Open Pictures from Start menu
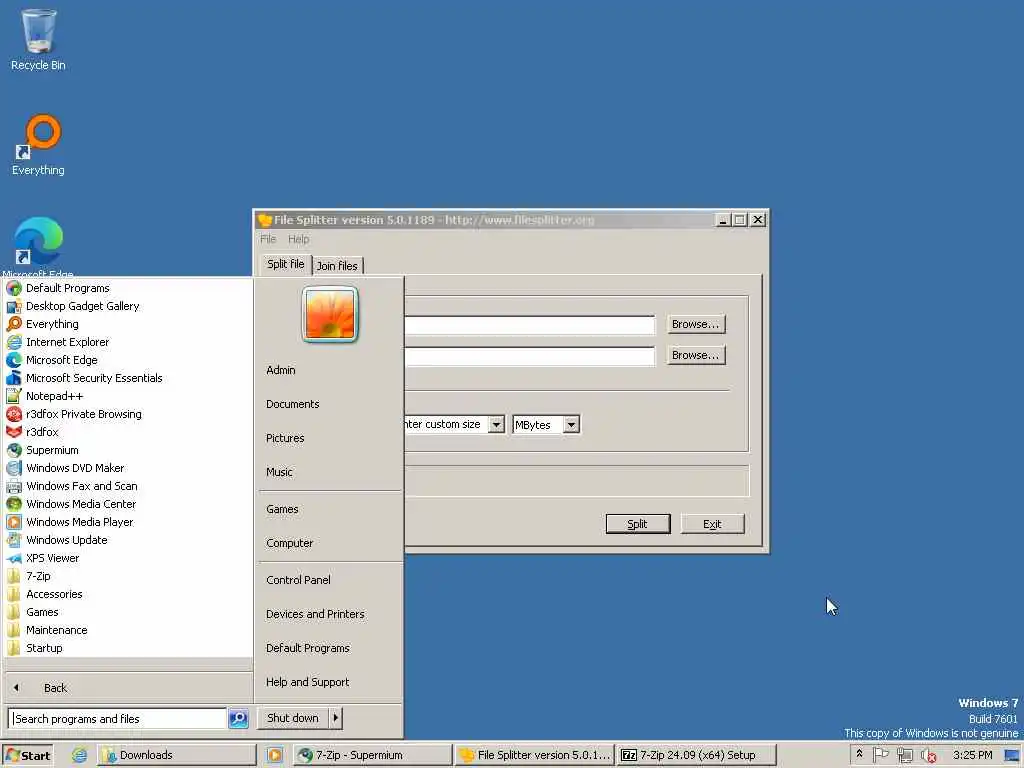This screenshot has height=768, width=1024. click(285, 438)
